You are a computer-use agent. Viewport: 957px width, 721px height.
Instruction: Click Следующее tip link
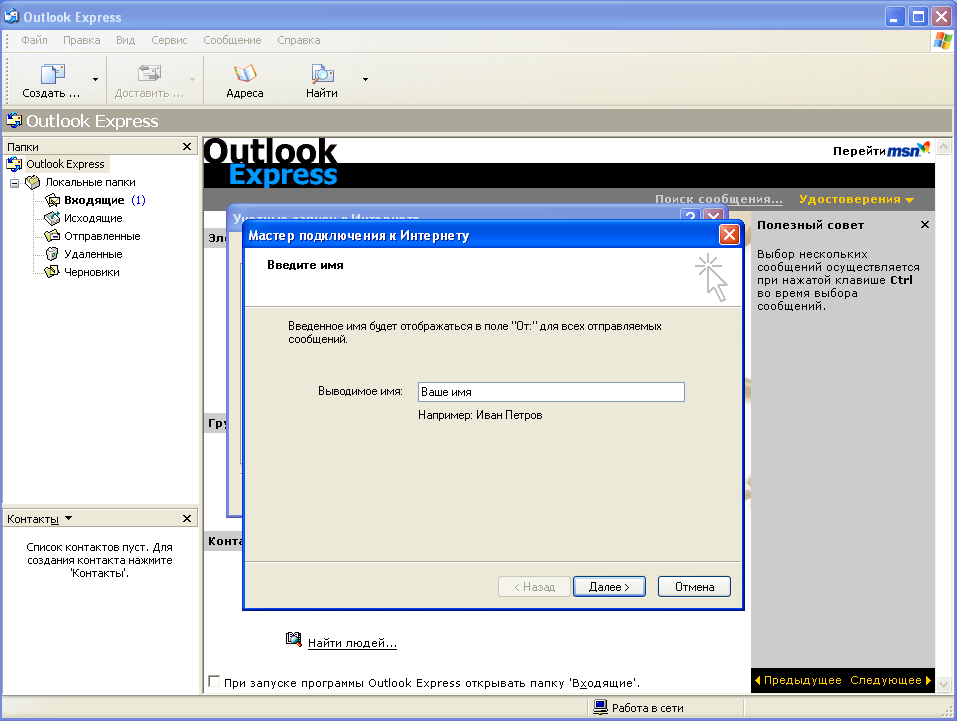[x=890, y=680]
